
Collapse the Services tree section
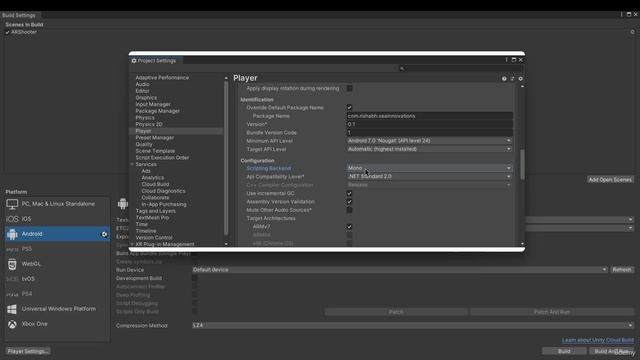pos(132,164)
